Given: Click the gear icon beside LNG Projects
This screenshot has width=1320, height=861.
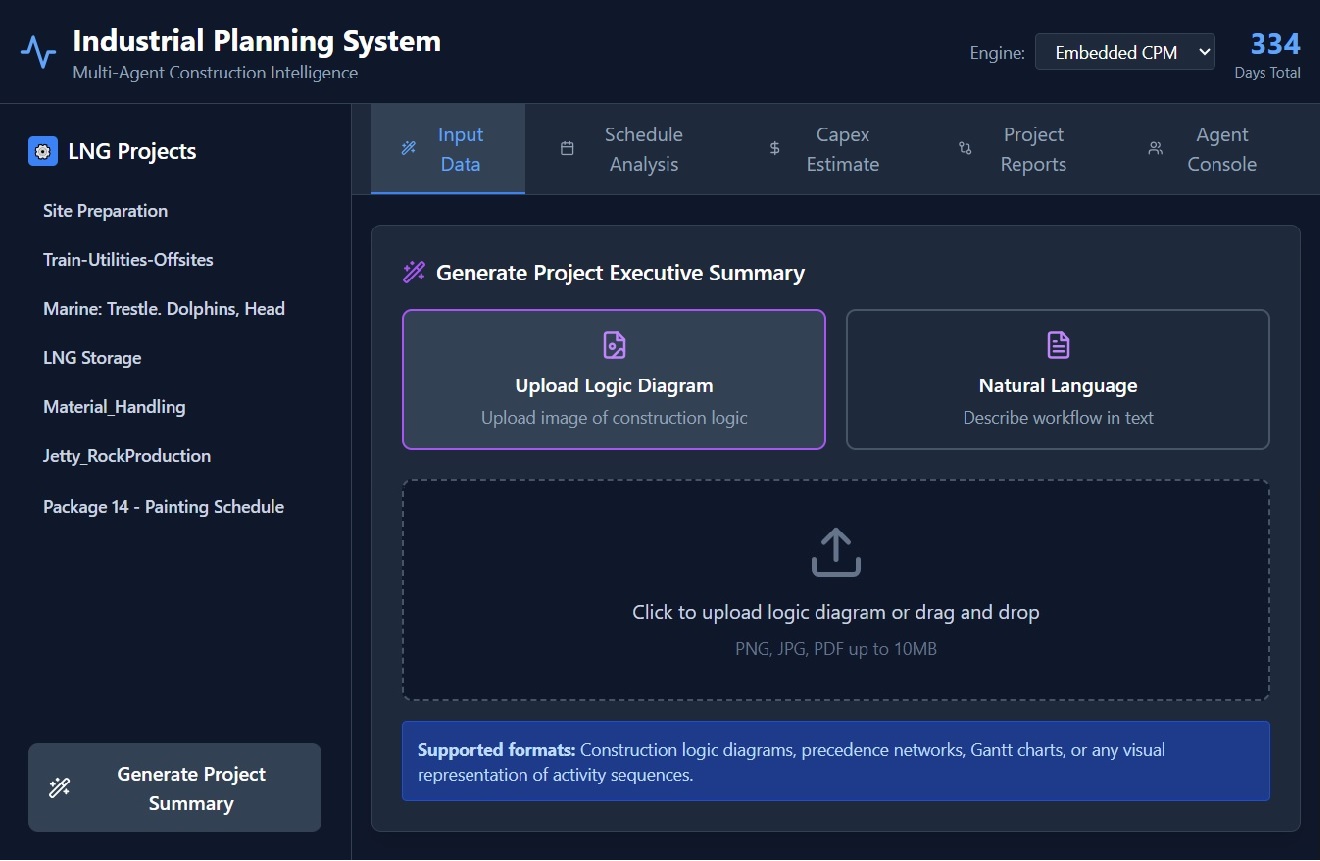Looking at the screenshot, I should pyautogui.click(x=43, y=152).
